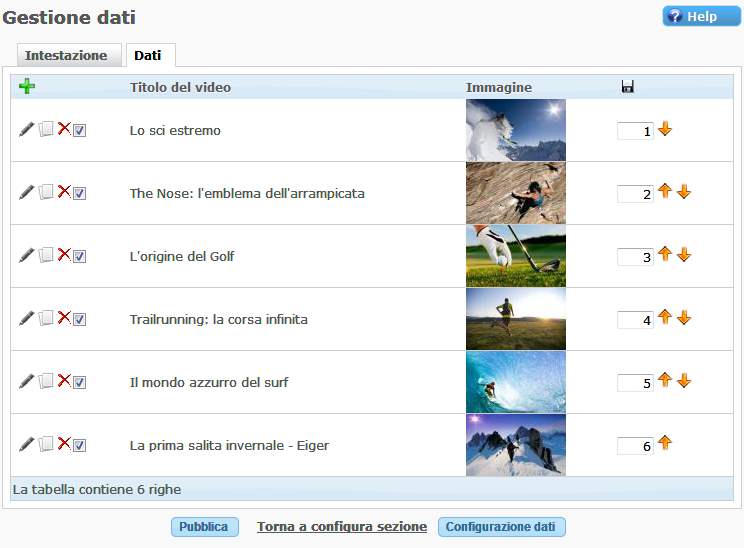Viewport: 744px width, 548px height.
Task: Open the surf wave thumbnail image
Action: pyautogui.click(x=515, y=382)
